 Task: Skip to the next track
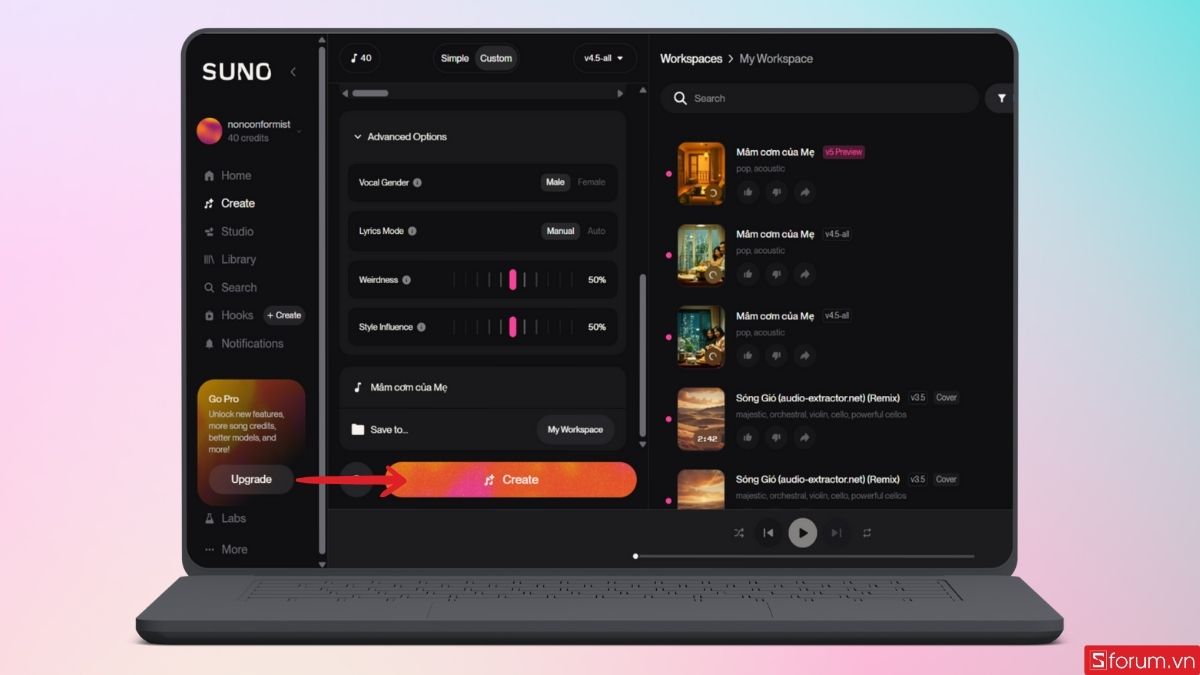pos(837,533)
